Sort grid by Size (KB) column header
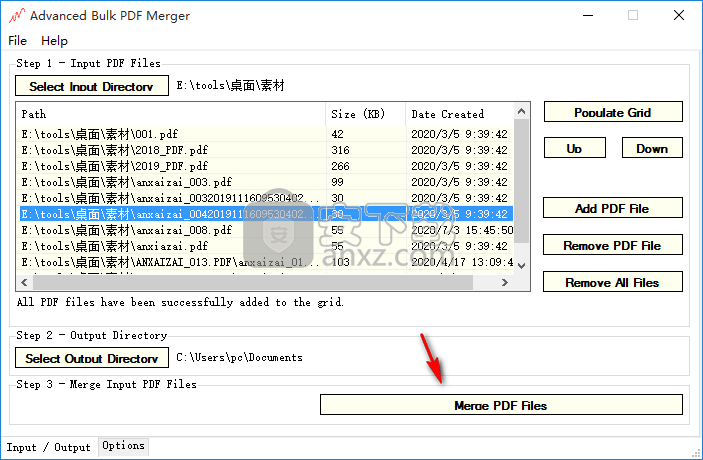The image size is (703, 460). tap(366, 114)
